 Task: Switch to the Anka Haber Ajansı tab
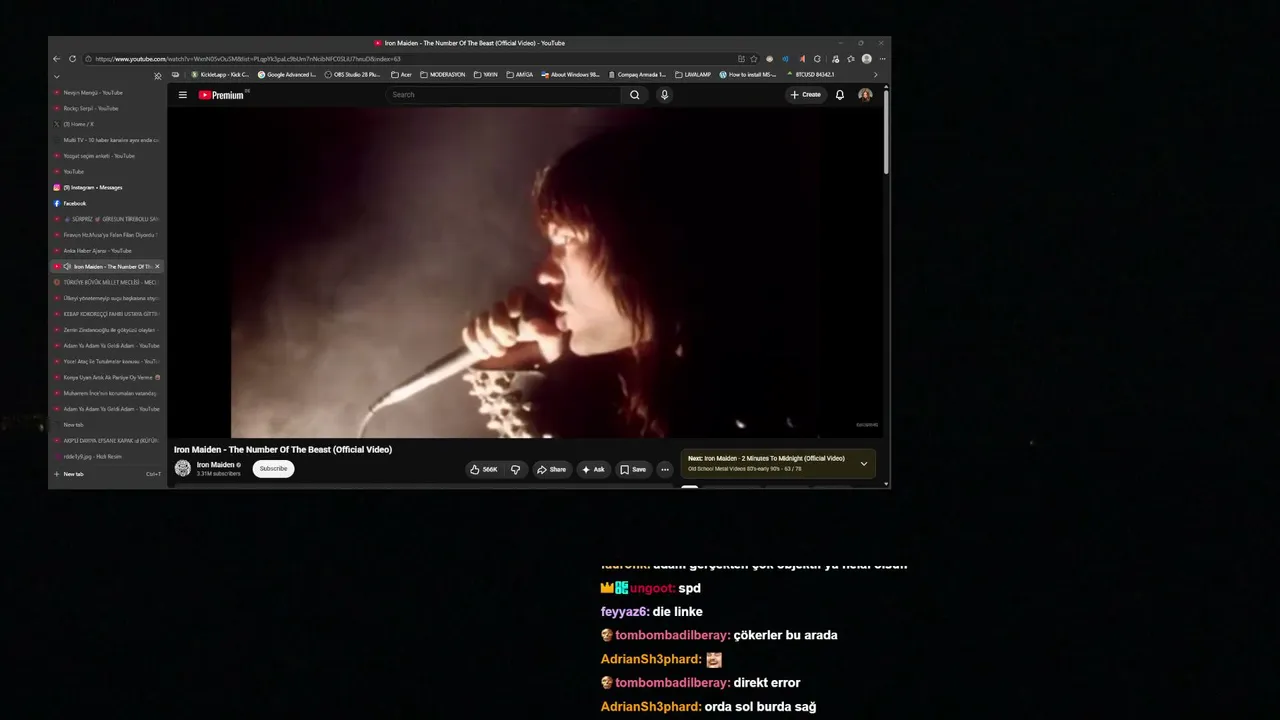pyautogui.click(x=106, y=251)
